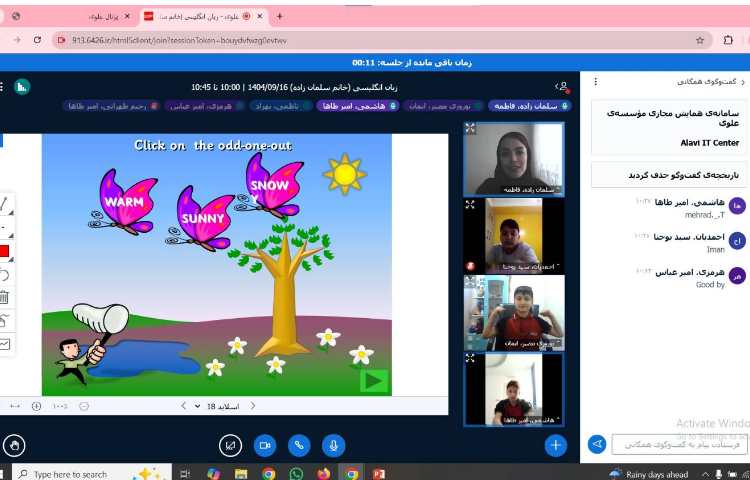Open the slide 18 selector dropdown
This screenshot has width=750, height=480.
pyautogui.click(x=218, y=406)
